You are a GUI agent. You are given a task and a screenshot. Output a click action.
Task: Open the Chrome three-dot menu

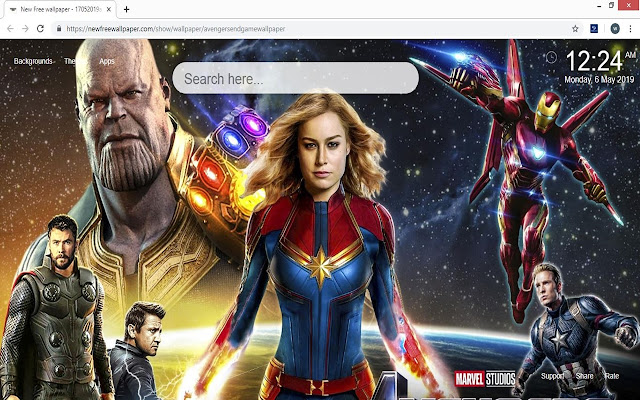[631, 29]
